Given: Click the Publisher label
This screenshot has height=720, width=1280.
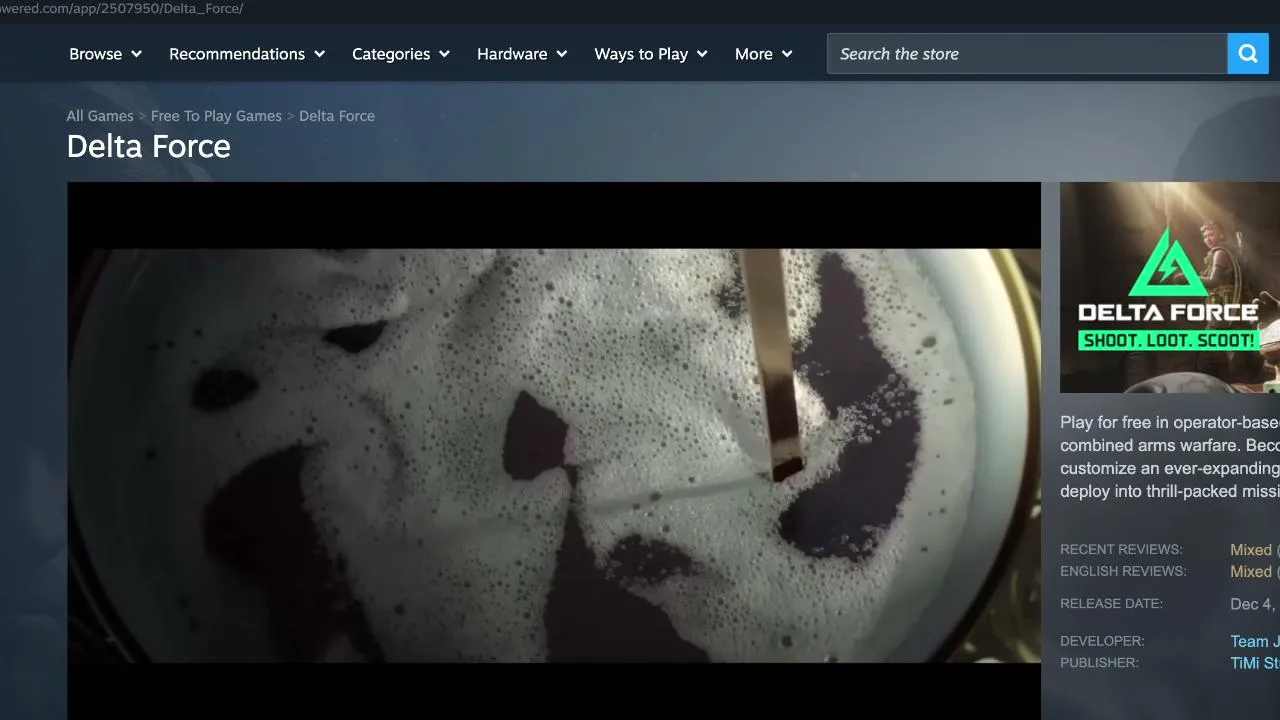Looking at the screenshot, I should [x=1099, y=663].
